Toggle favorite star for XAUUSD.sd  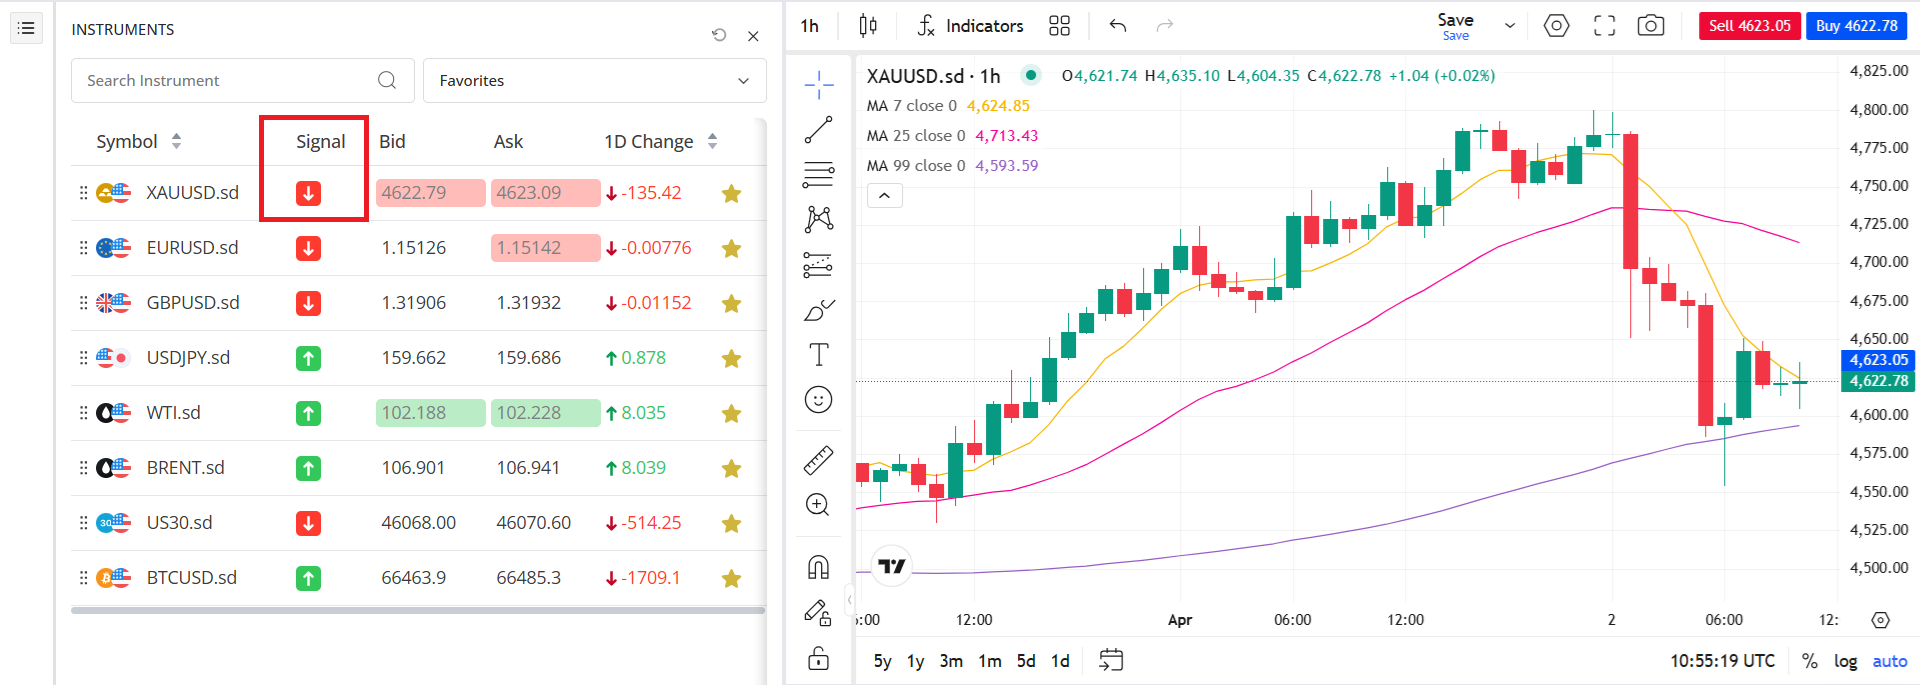(732, 193)
